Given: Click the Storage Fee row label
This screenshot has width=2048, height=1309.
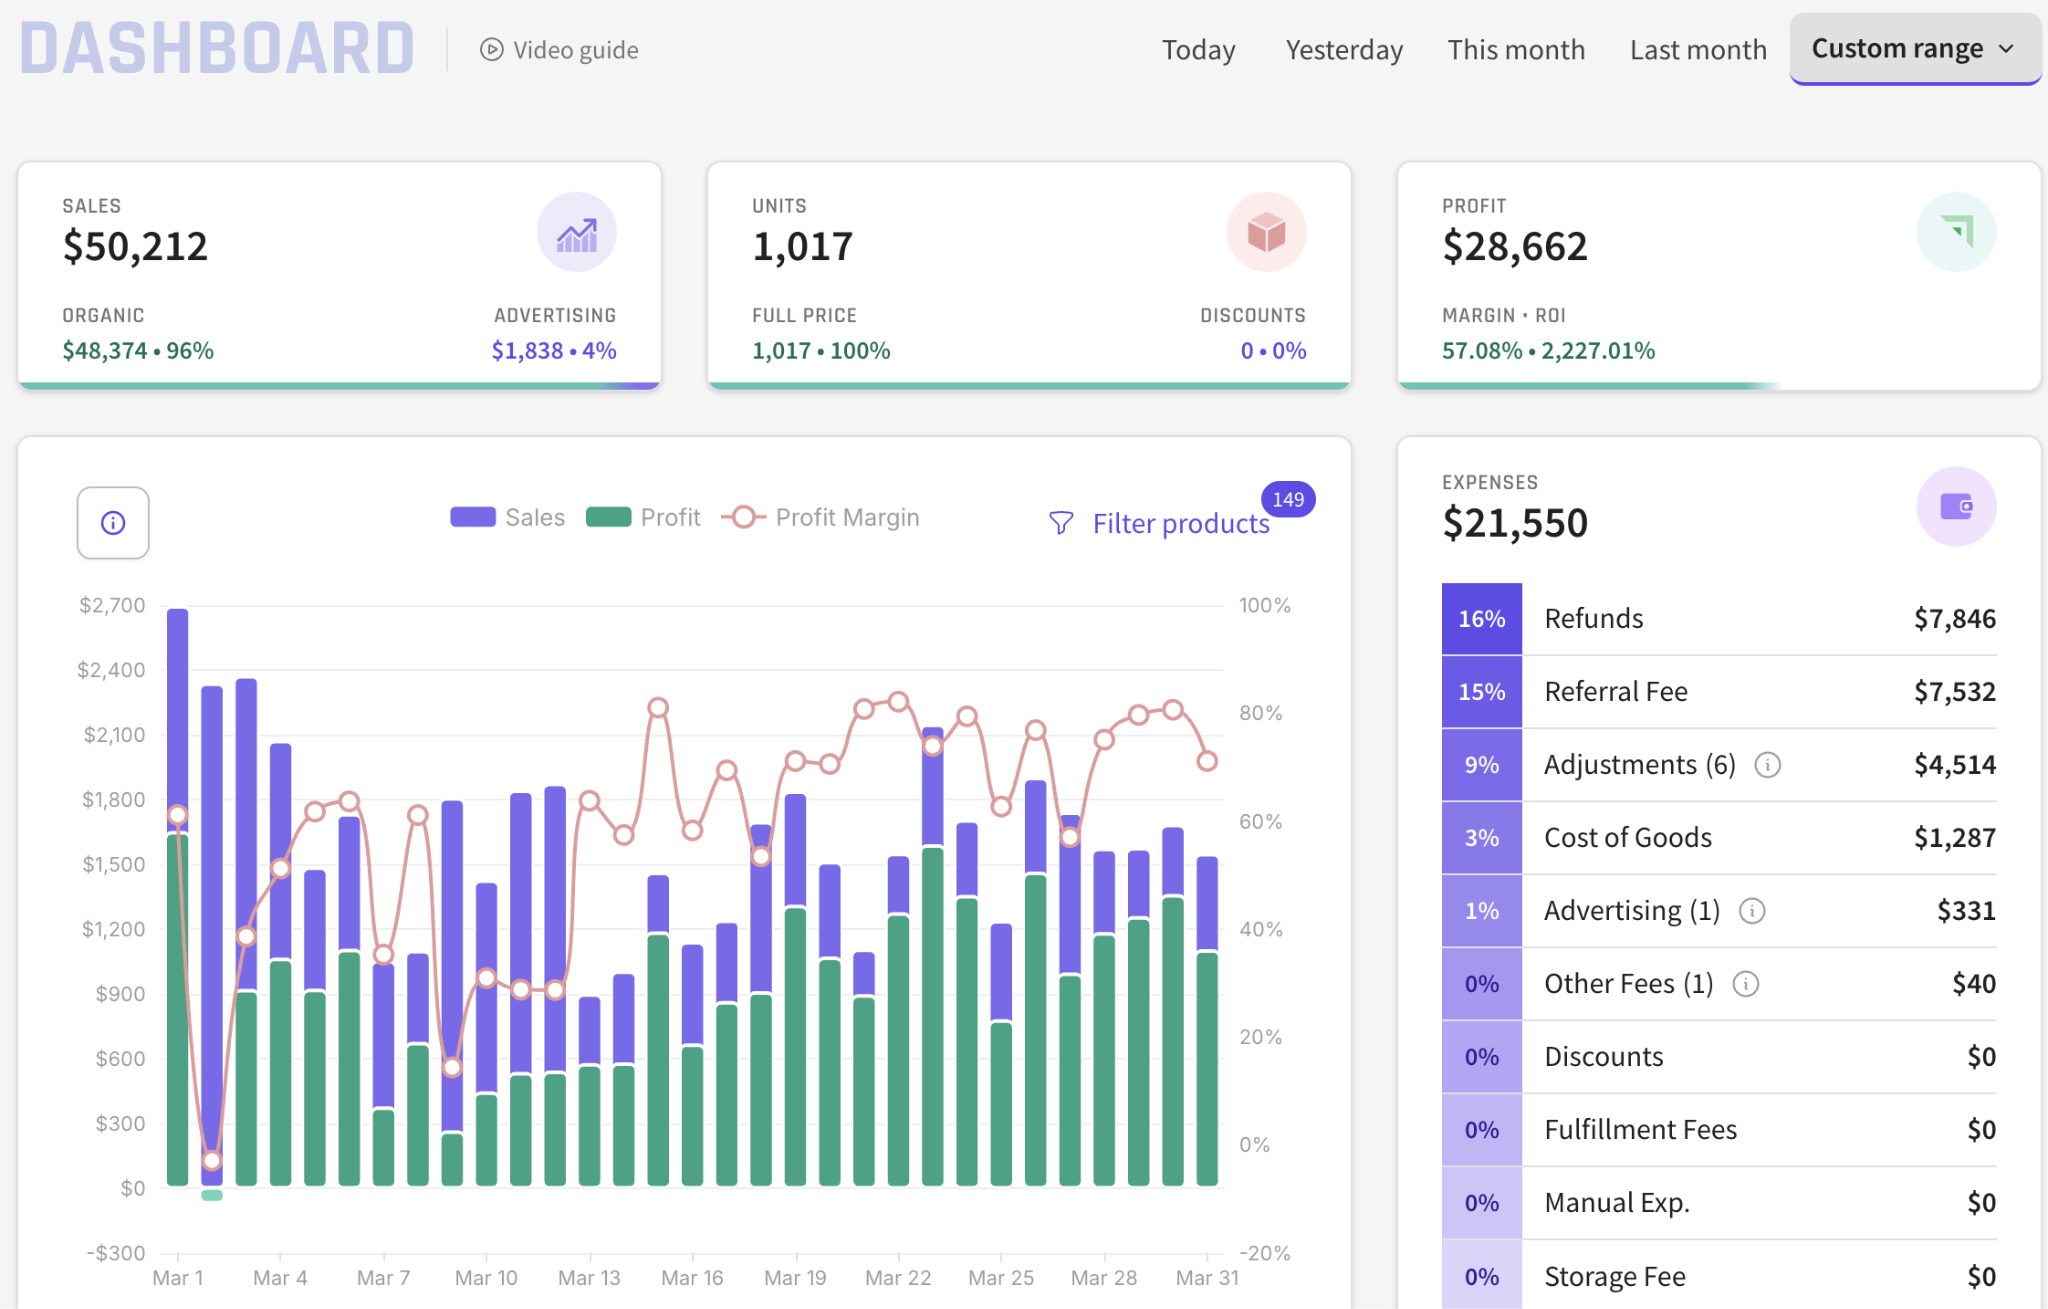Looking at the screenshot, I should pyautogui.click(x=1614, y=1276).
